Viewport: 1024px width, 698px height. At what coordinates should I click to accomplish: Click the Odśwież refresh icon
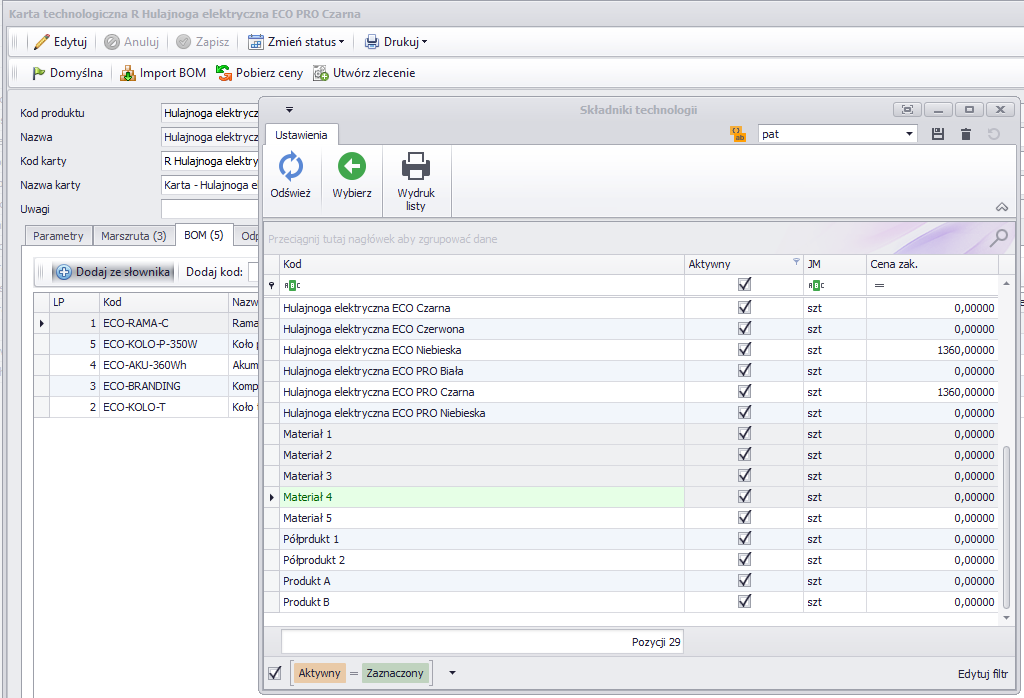point(290,167)
